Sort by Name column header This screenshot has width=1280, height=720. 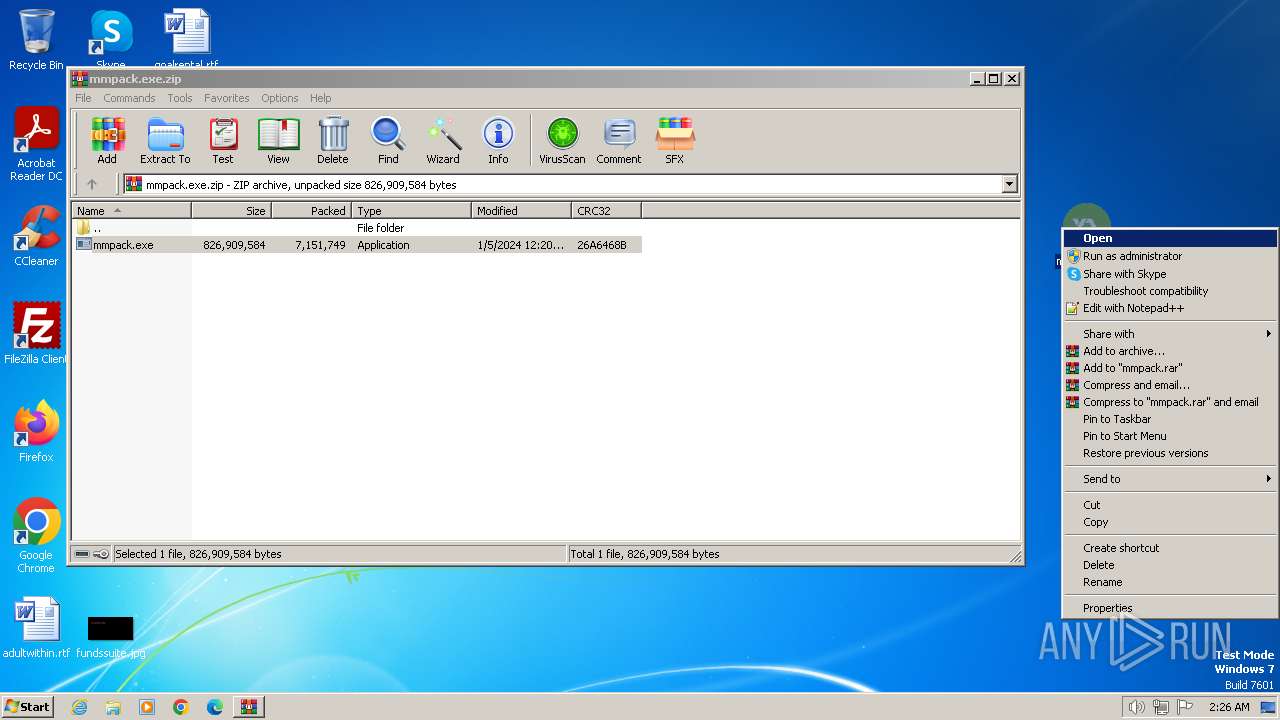132,211
